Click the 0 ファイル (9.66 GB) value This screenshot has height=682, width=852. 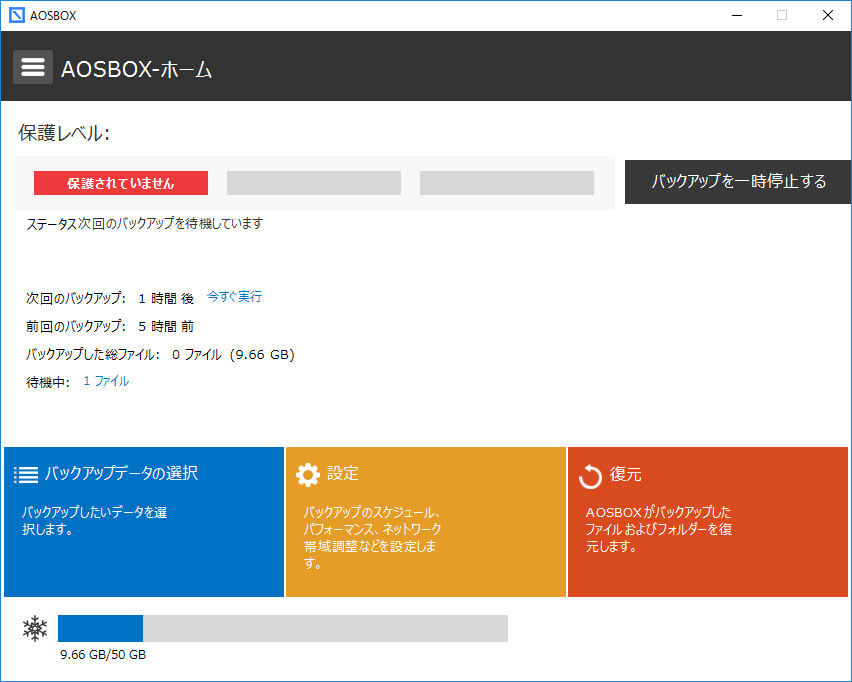(234, 354)
